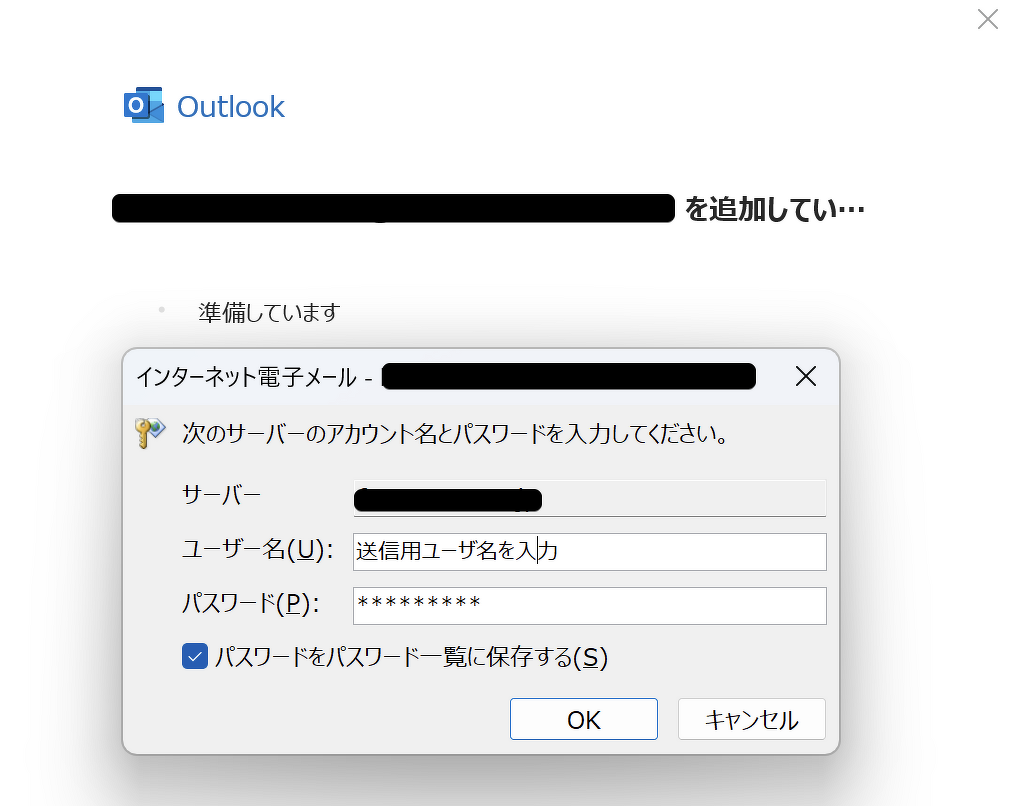Click the サーバー label
This screenshot has height=806, width=1014.
[x=221, y=494]
